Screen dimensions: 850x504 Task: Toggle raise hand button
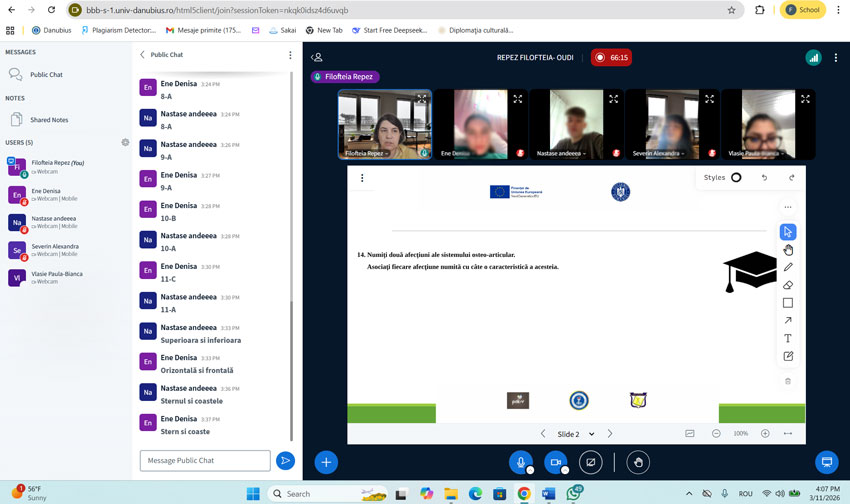point(637,462)
